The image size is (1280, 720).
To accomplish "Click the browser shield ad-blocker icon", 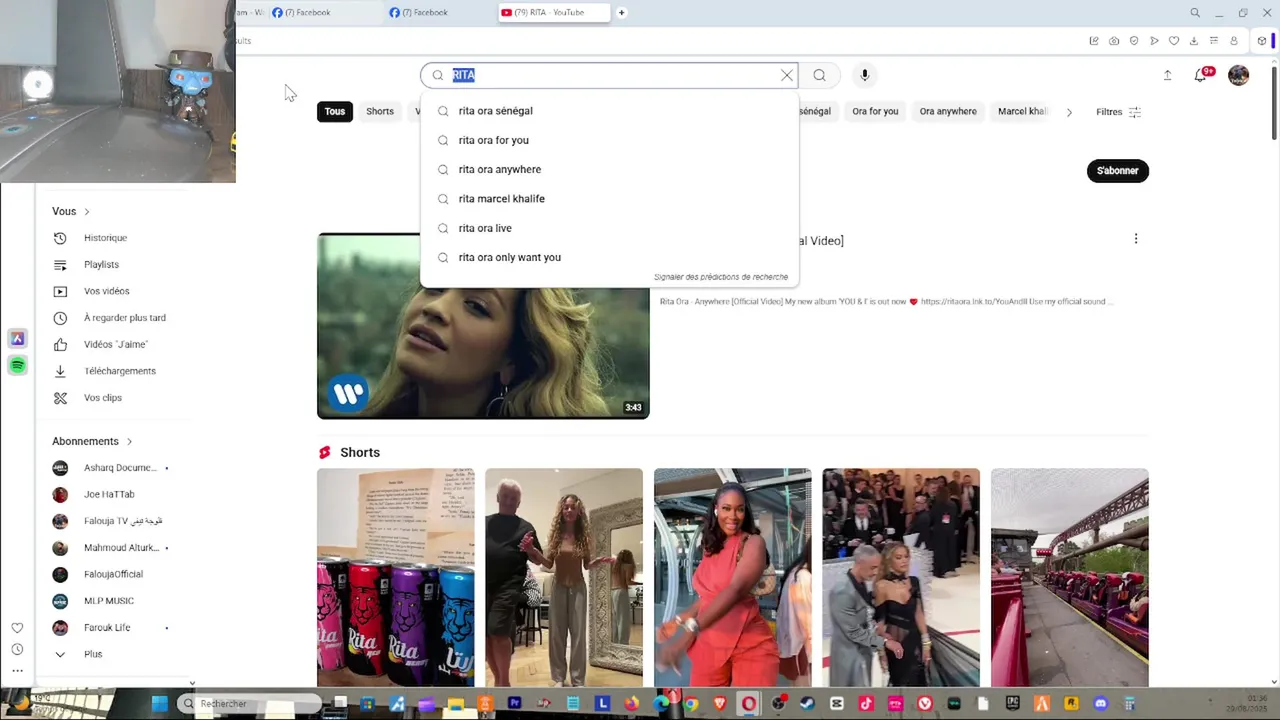I will point(1134,41).
